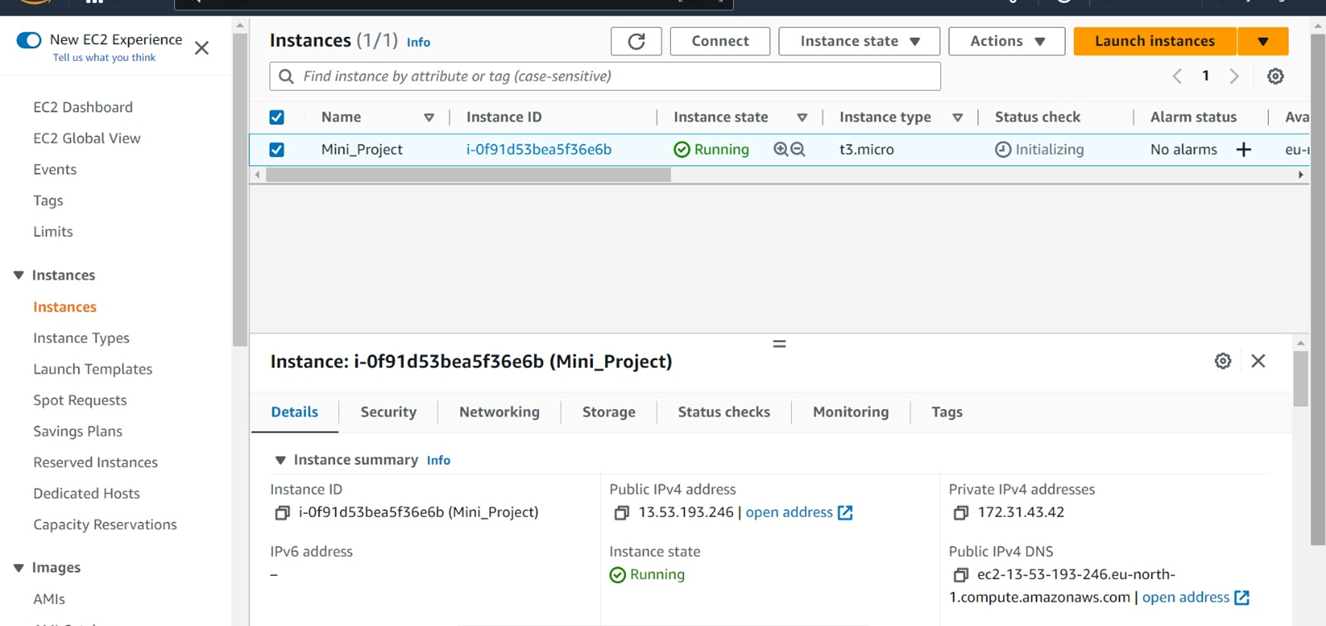Copy the public IPv4 address
The image size is (1326, 626).
click(621, 513)
